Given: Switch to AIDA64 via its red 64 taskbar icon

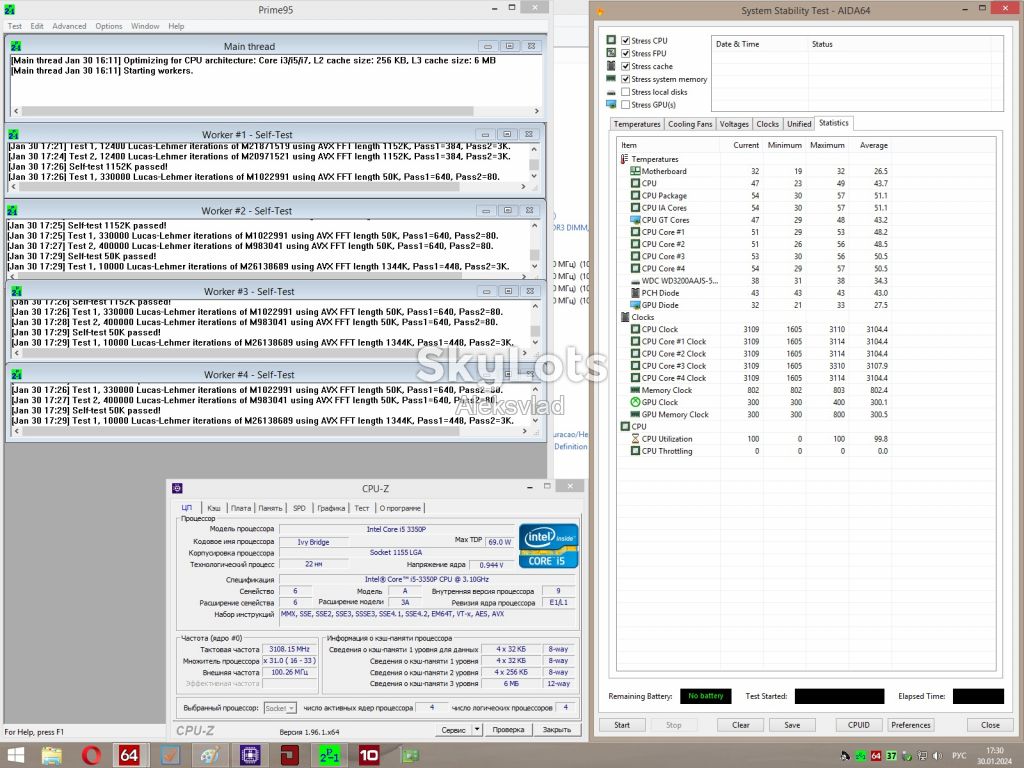Looking at the screenshot, I should (130, 756).
